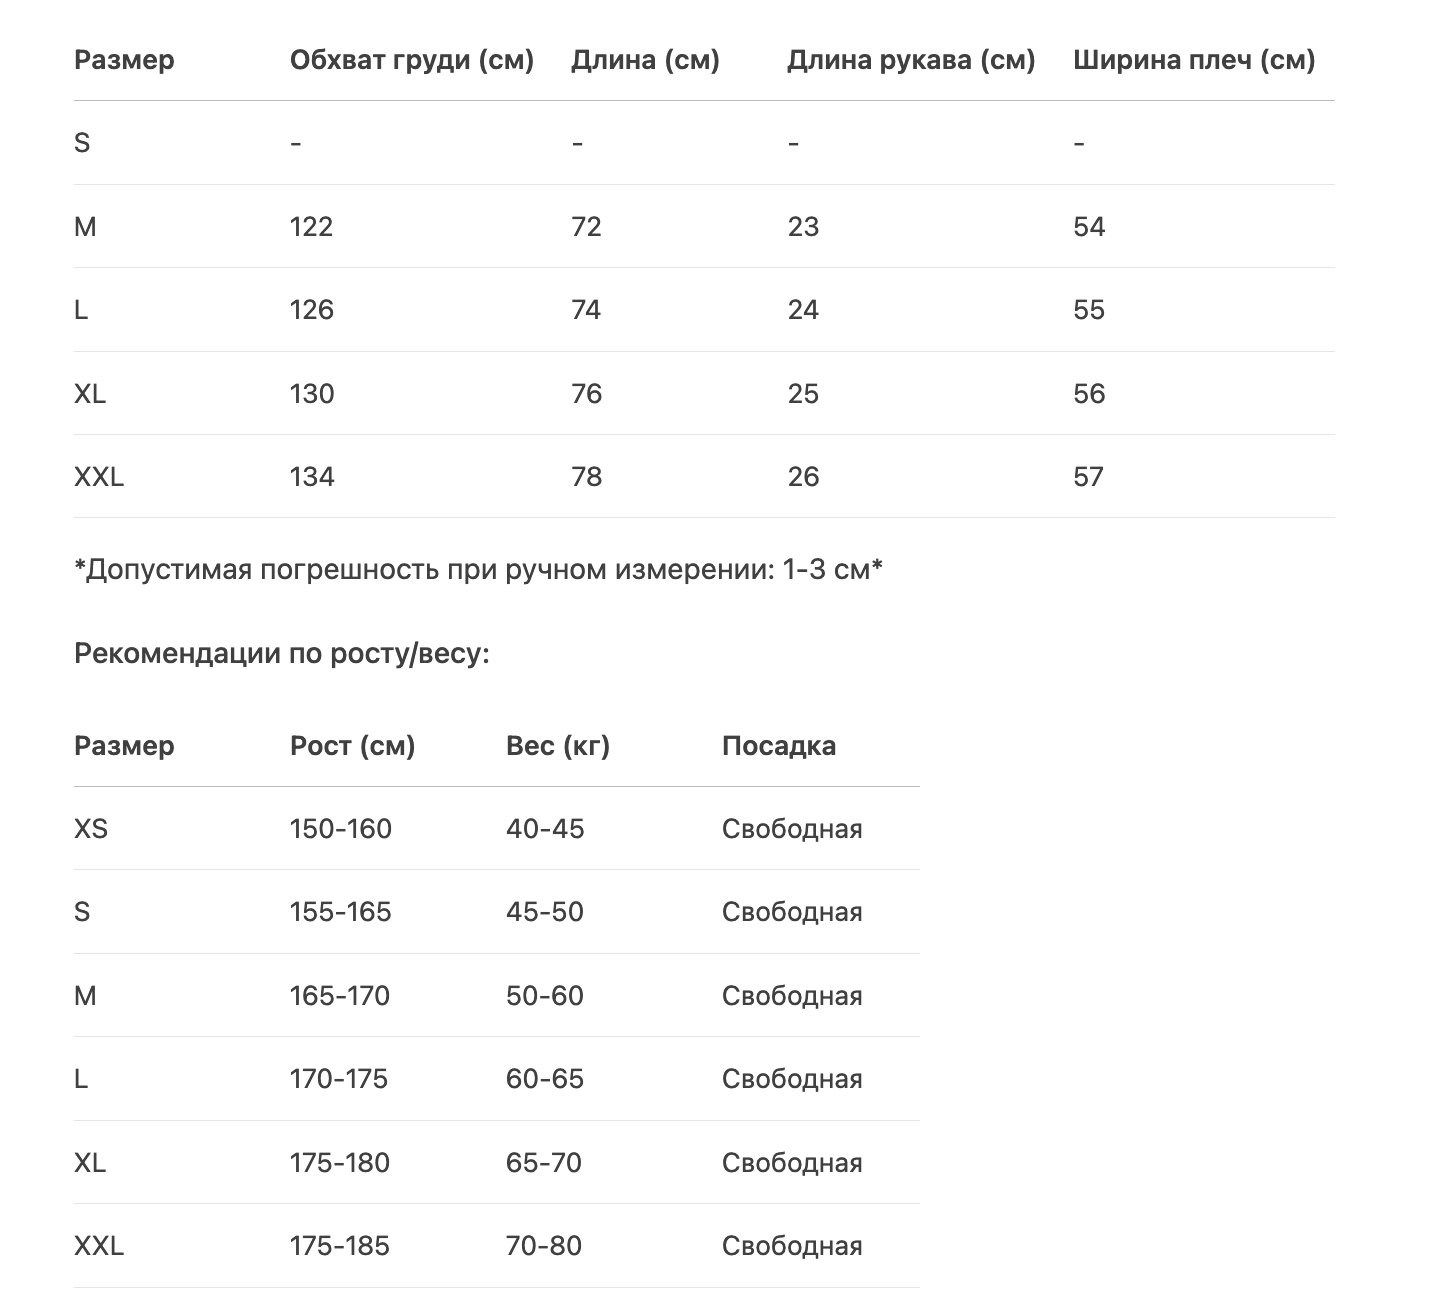Viewport: 1452px width, 1312px height.
Task: Select the chest value 122 for size M
Action: click(311, 227)
